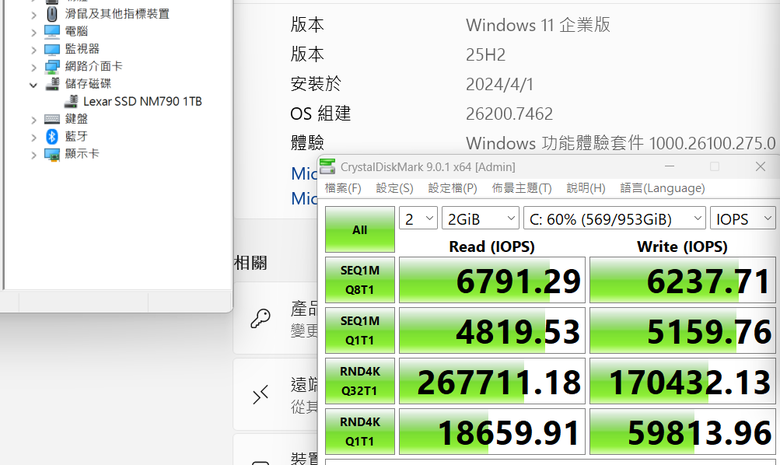
Task: Select the 網路介面卡 tree label
Action: click(x=94, y=66)
